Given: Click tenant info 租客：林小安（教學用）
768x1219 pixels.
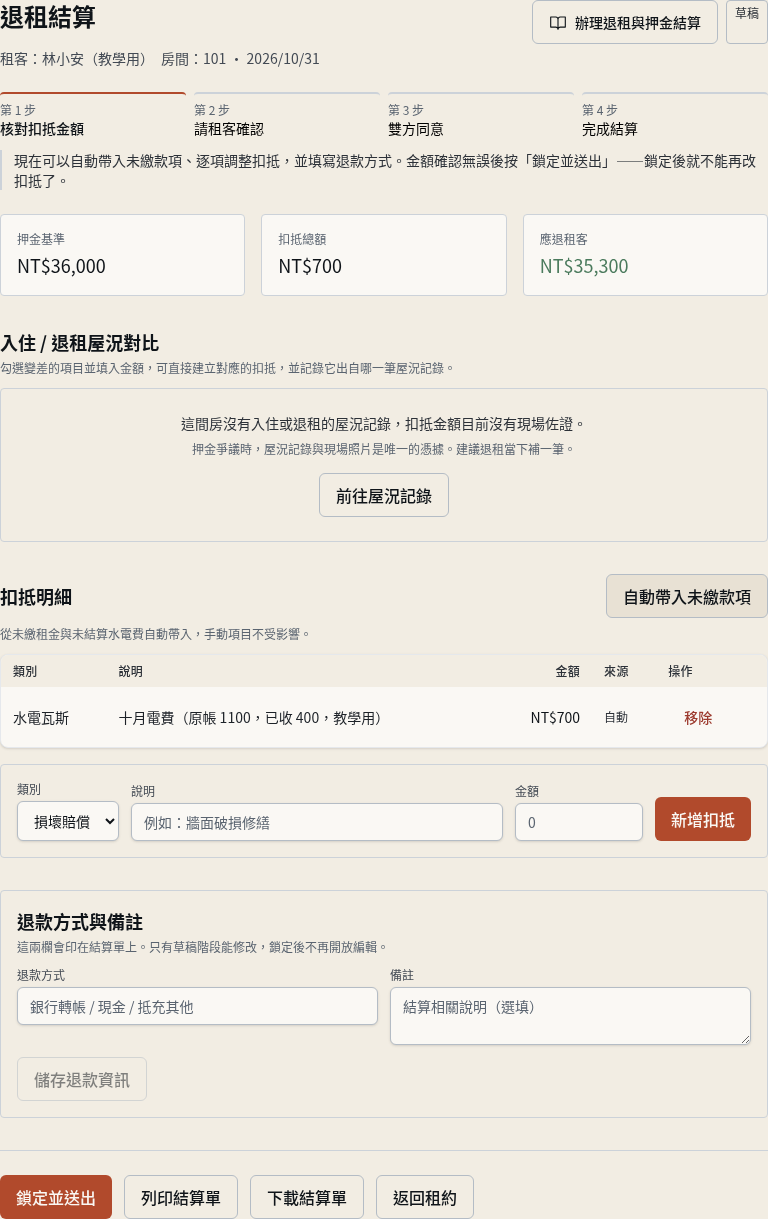Looking at the screenshot, I should (x=74, y=58).
